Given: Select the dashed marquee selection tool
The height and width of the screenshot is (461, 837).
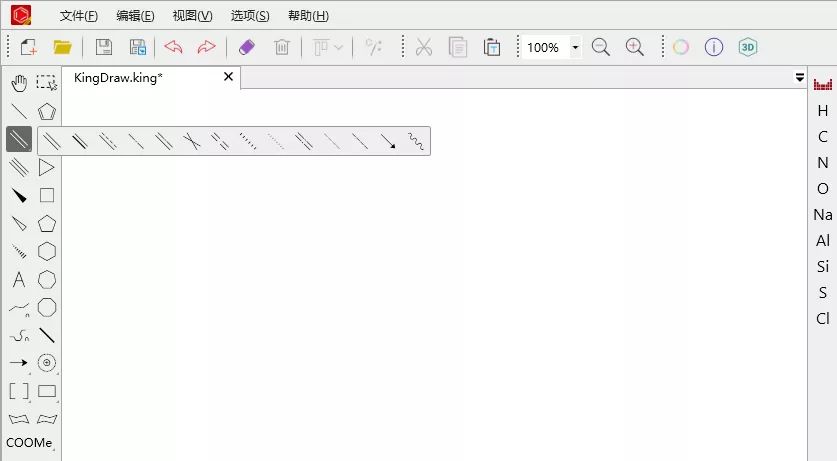Looking at the screenshot, I should [x=47, y=83].
